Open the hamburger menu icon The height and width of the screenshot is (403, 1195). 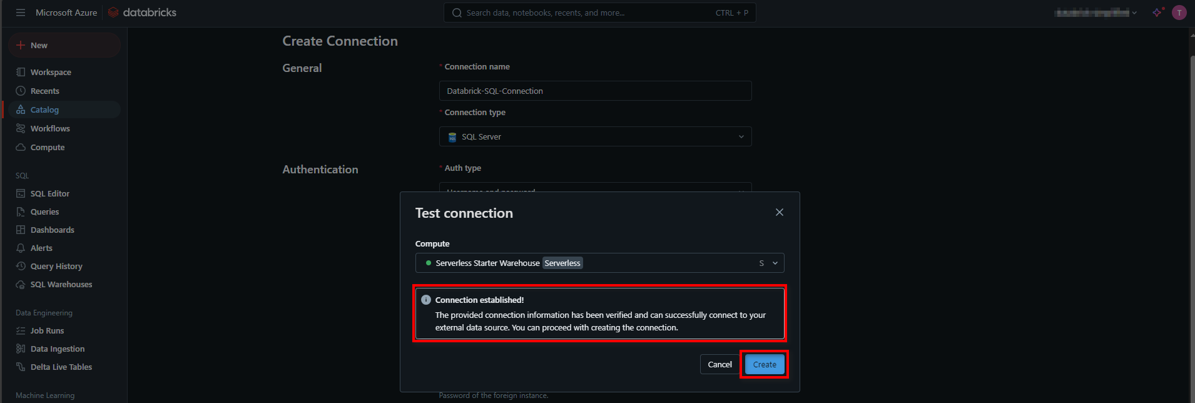(x=20, y=13)
